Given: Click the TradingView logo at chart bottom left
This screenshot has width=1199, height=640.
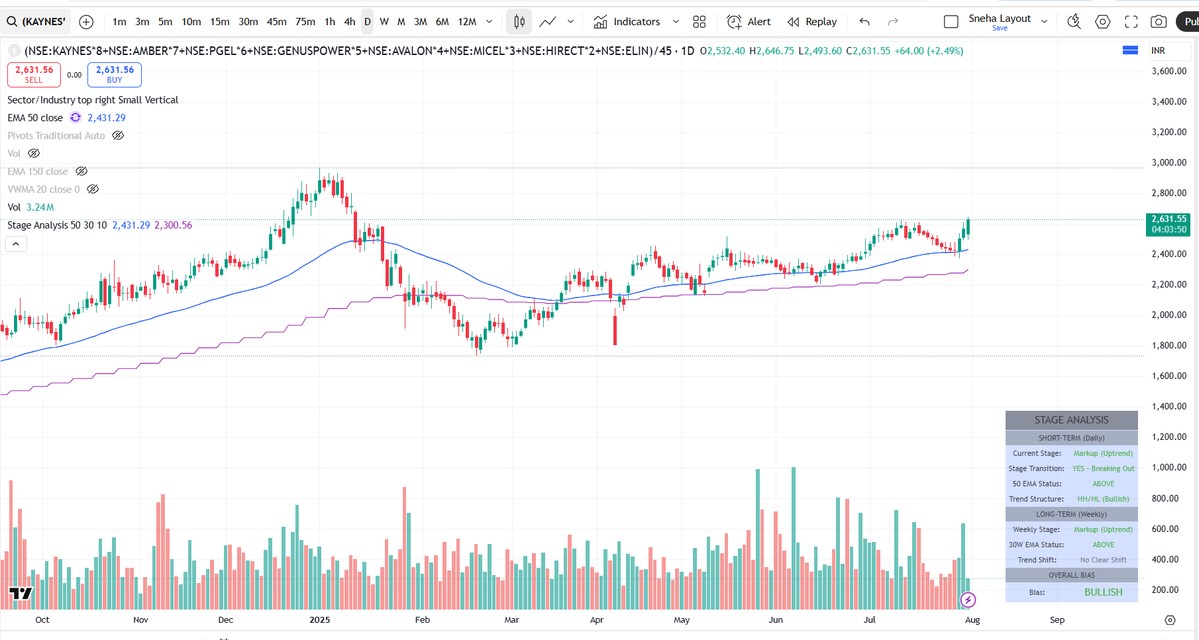Looking at the screenshot, I should pos(21,593).
